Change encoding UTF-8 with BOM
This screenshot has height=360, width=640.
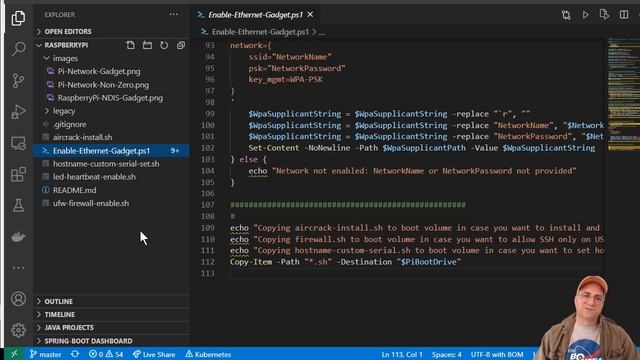(497, 354)
